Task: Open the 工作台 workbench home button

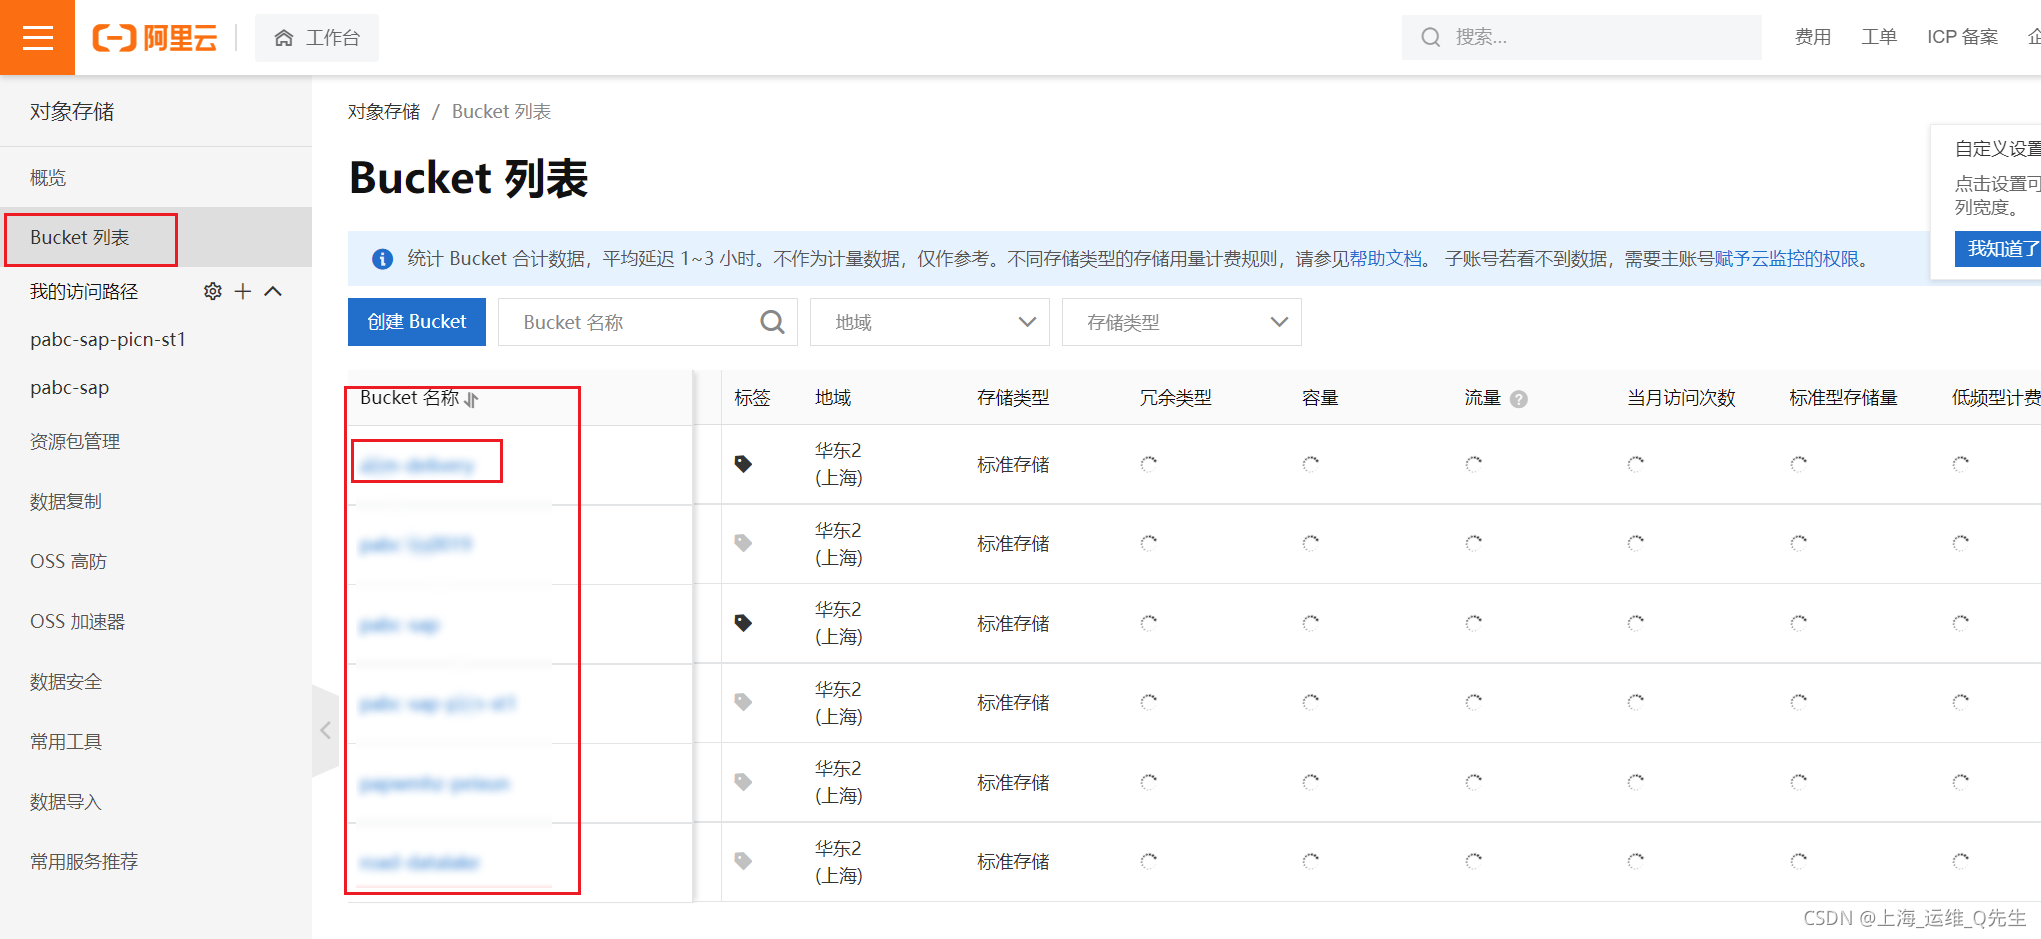Action: point(317,38)
